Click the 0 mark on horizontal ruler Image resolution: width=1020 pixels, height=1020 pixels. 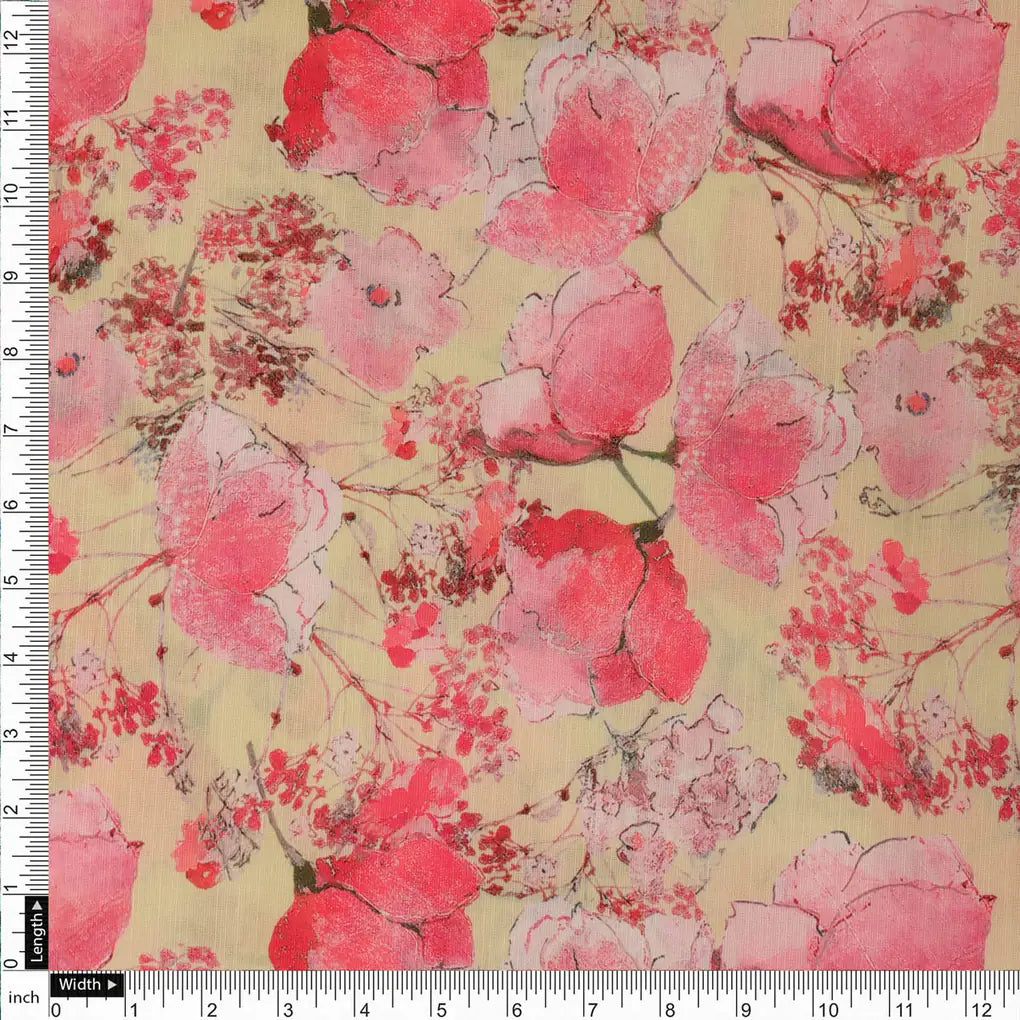pos(57,1008)
